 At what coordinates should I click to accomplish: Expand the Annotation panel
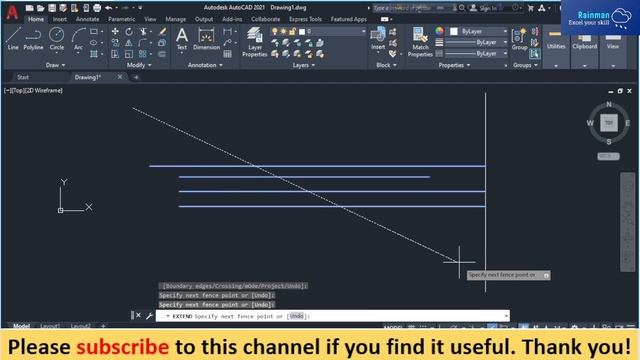click(205, 65)
